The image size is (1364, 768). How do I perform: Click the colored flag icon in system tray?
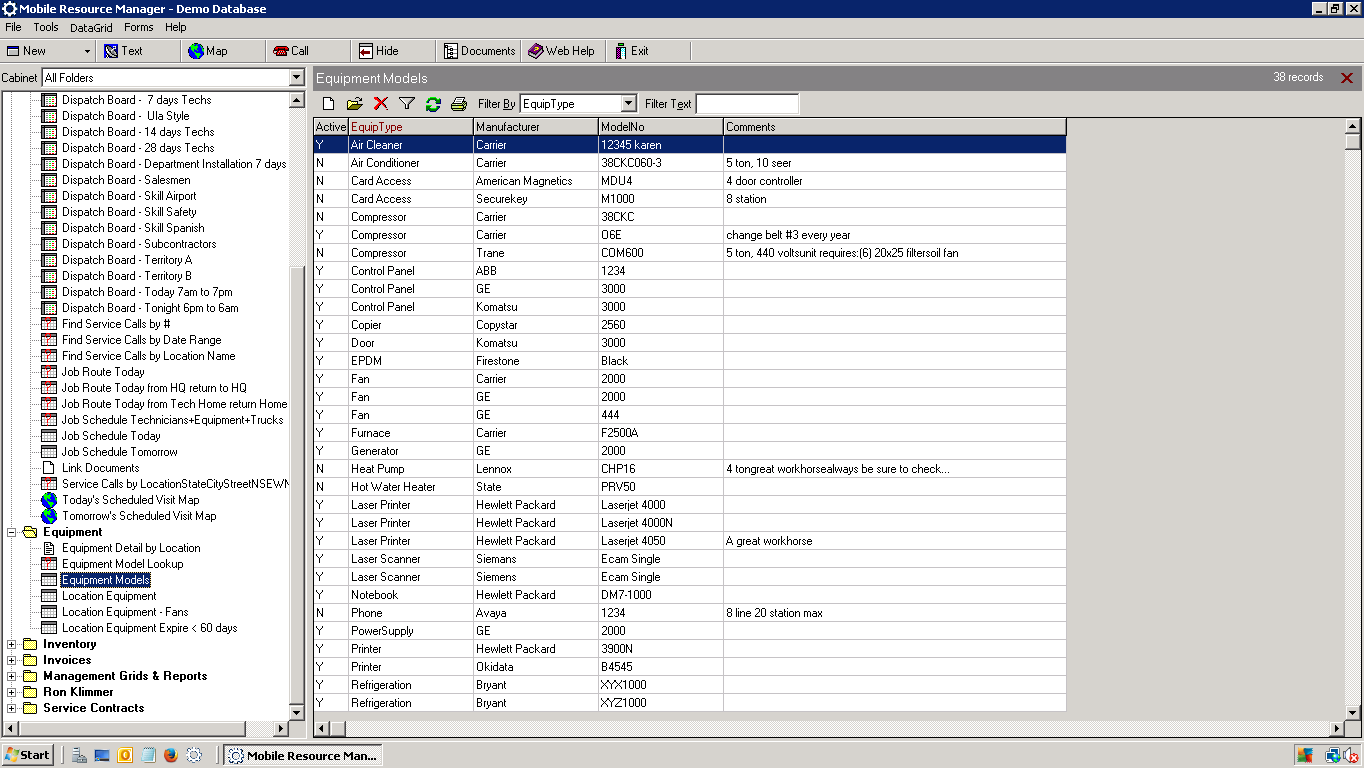pos(1305,756)
